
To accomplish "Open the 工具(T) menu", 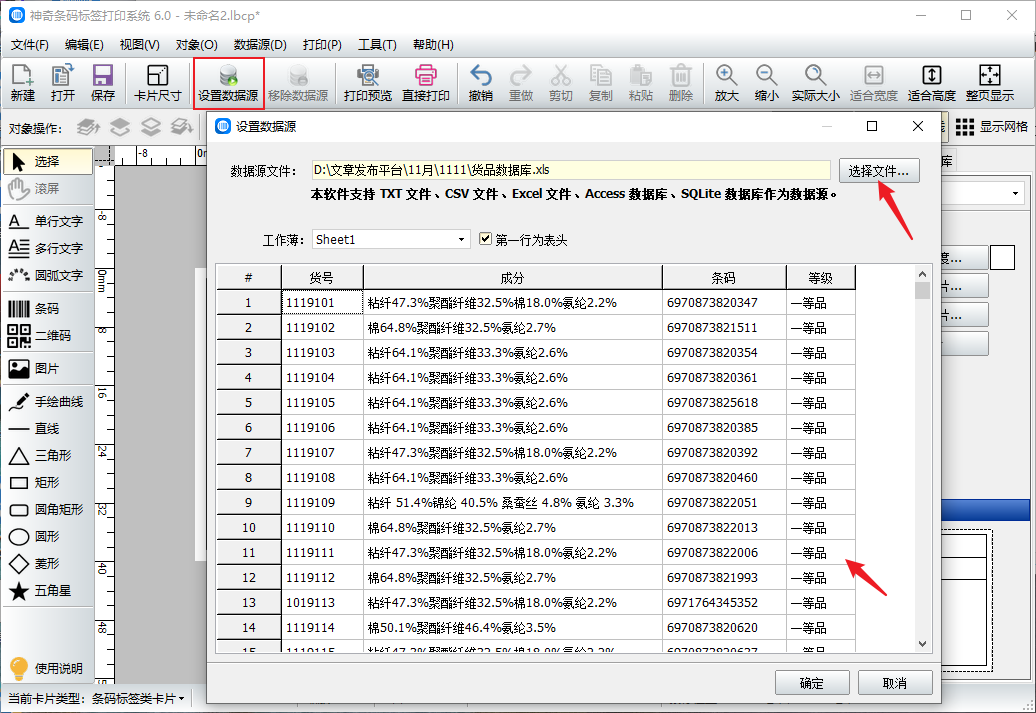I will coord(377,44).
